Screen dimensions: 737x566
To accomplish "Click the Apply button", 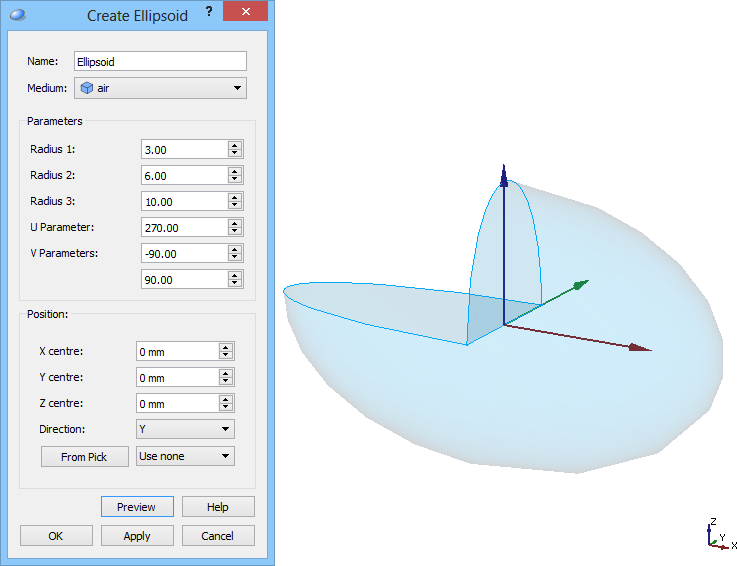I will point(137,536).
